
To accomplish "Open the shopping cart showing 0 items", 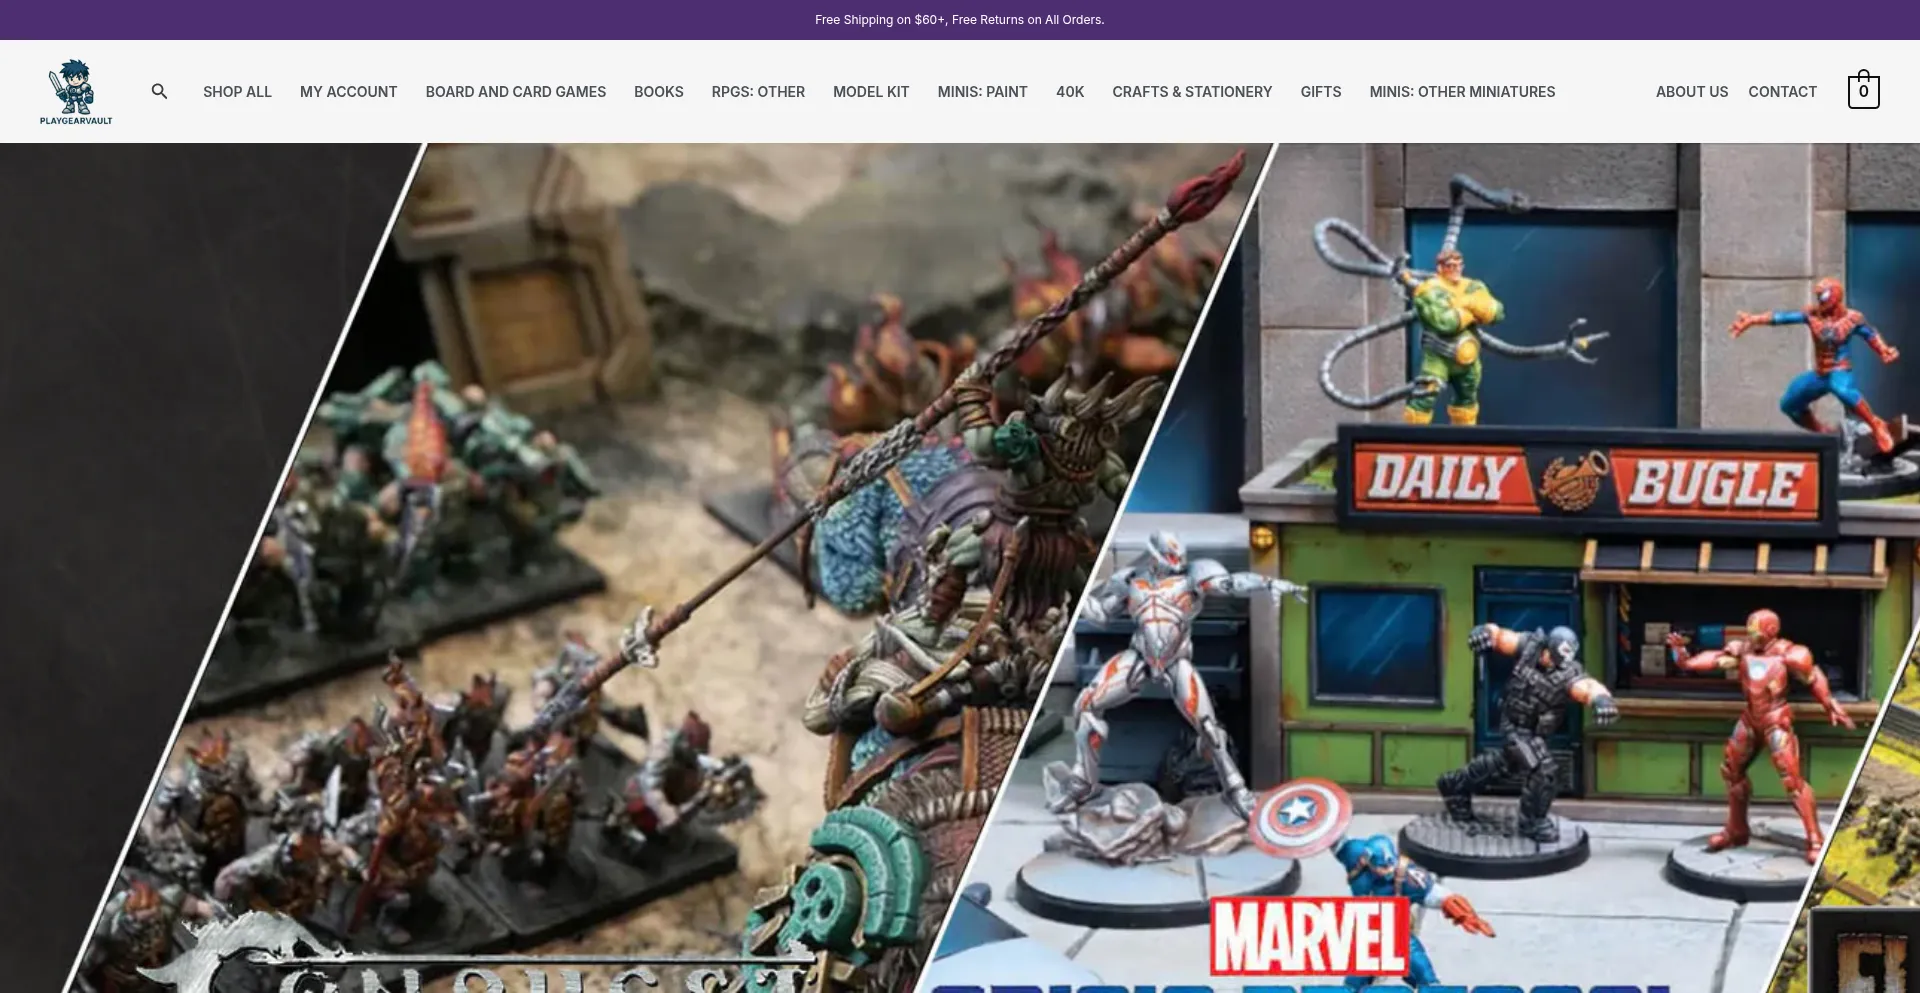I will coord(1862,91).
